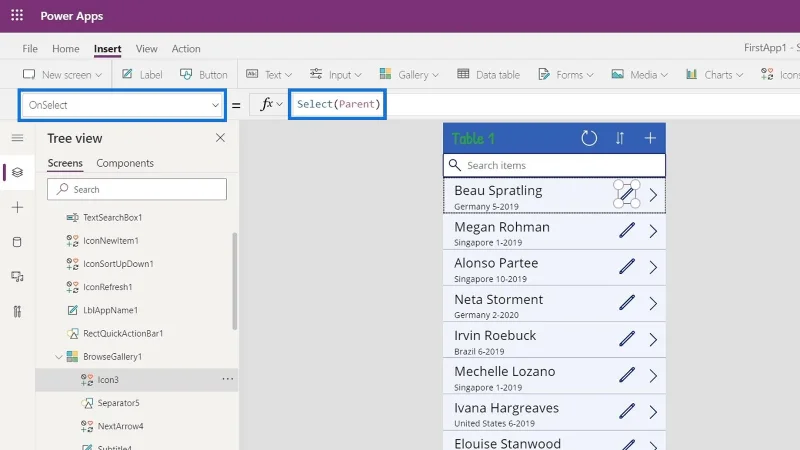Open the Advanced tools sidebar icon

coord(17,311)
